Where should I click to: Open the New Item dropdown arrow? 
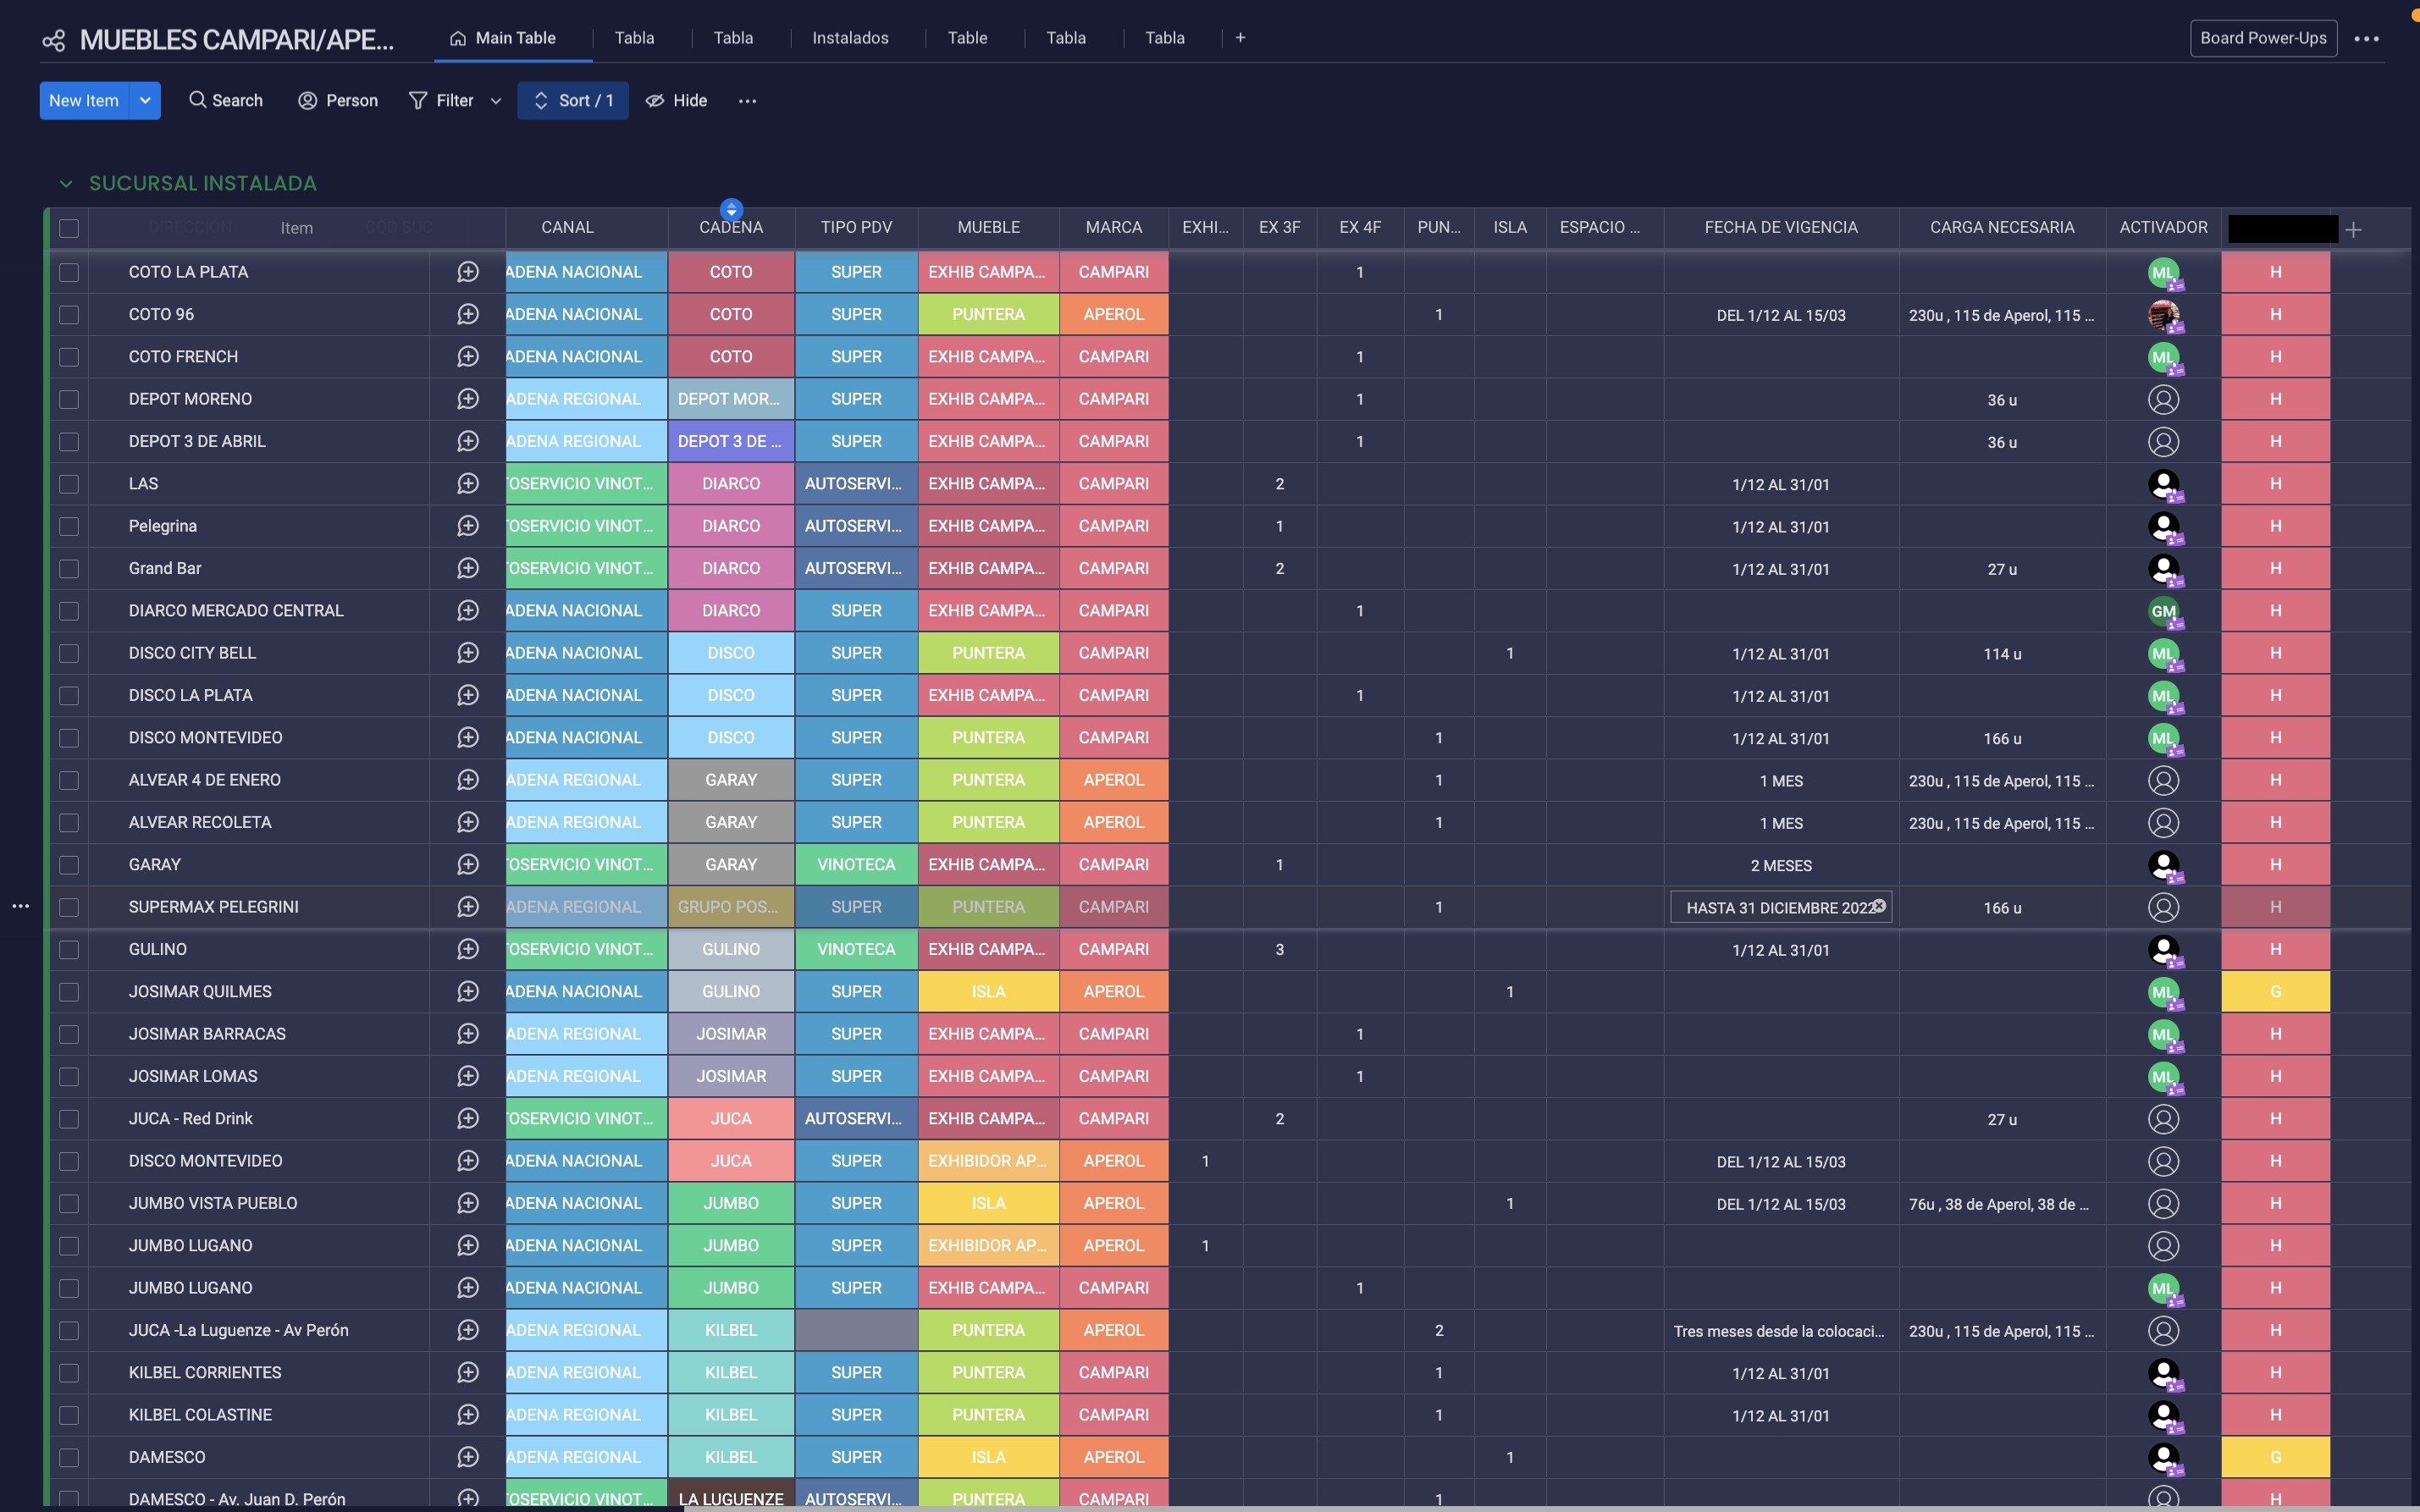pyautogui.click(x=146, y=100)
